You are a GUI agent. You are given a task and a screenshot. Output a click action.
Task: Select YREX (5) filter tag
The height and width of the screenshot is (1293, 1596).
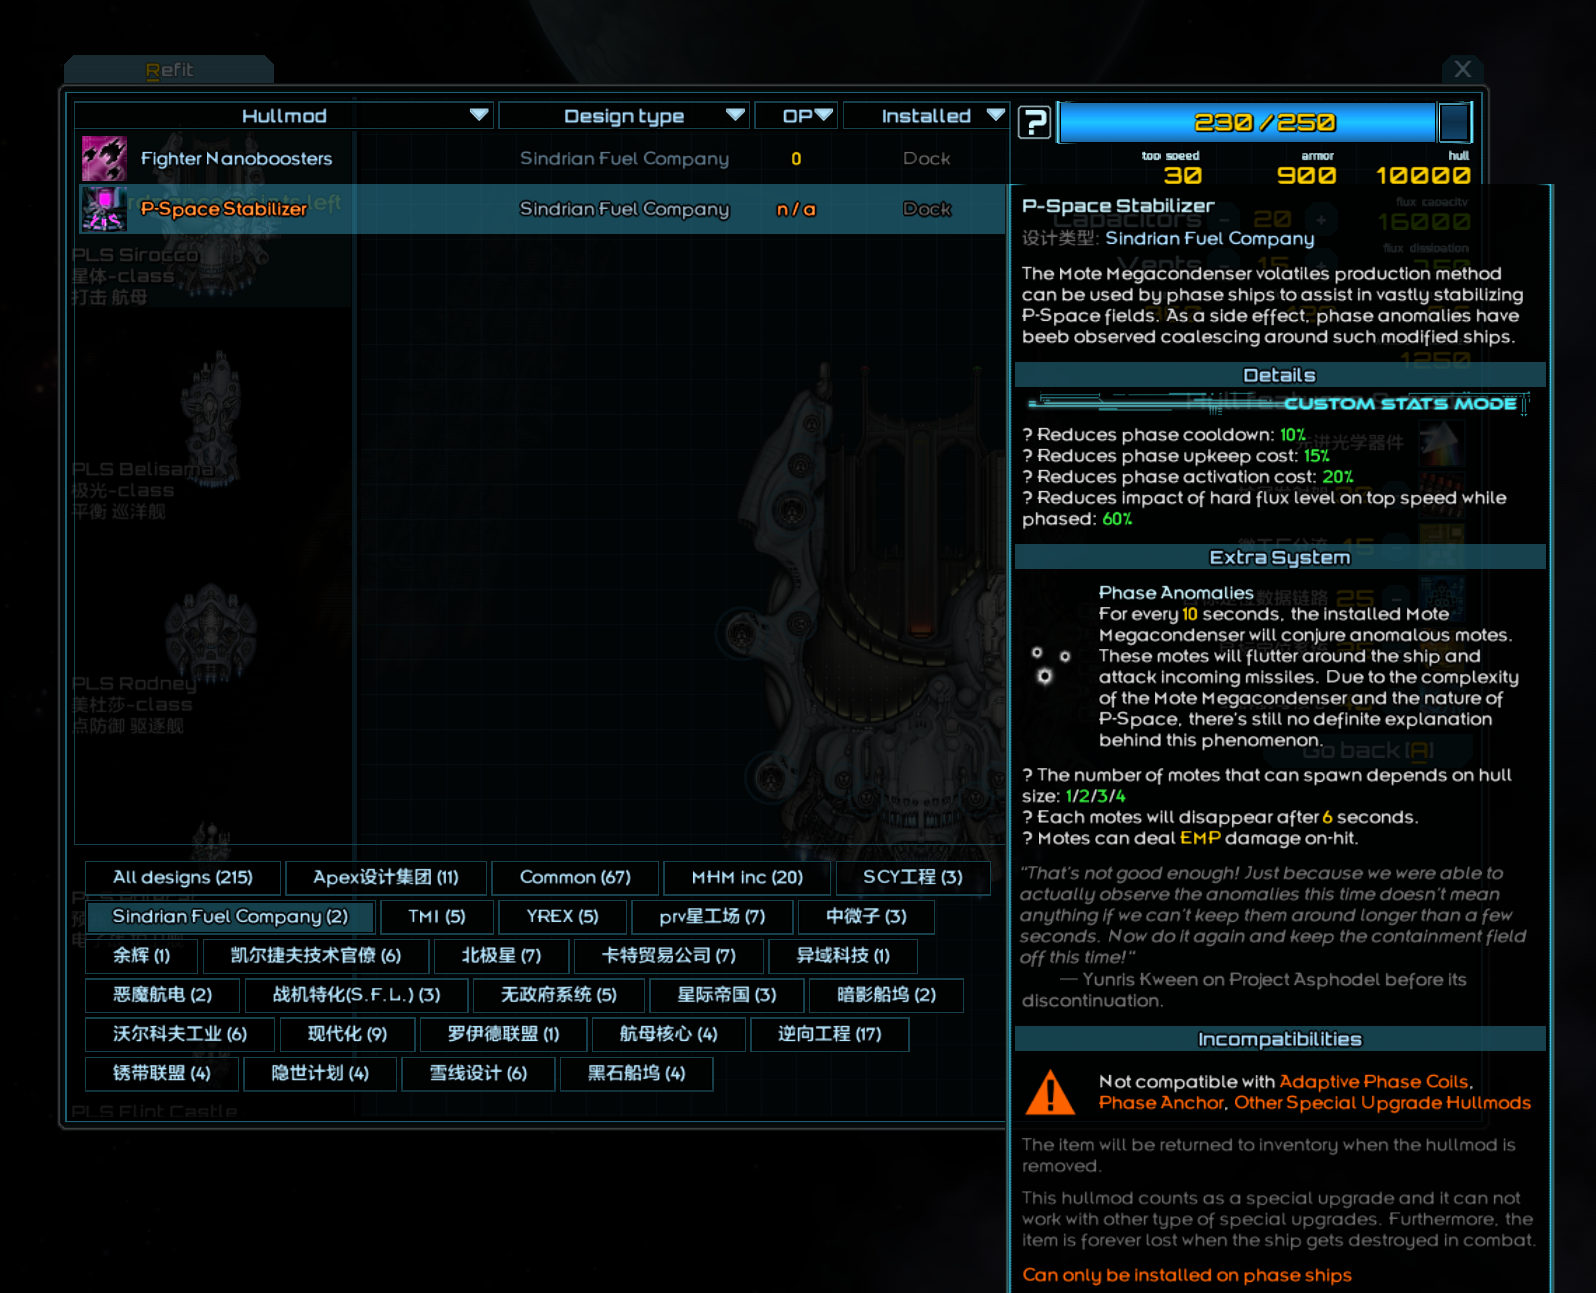pyautogui.click(x=562, y=916)
